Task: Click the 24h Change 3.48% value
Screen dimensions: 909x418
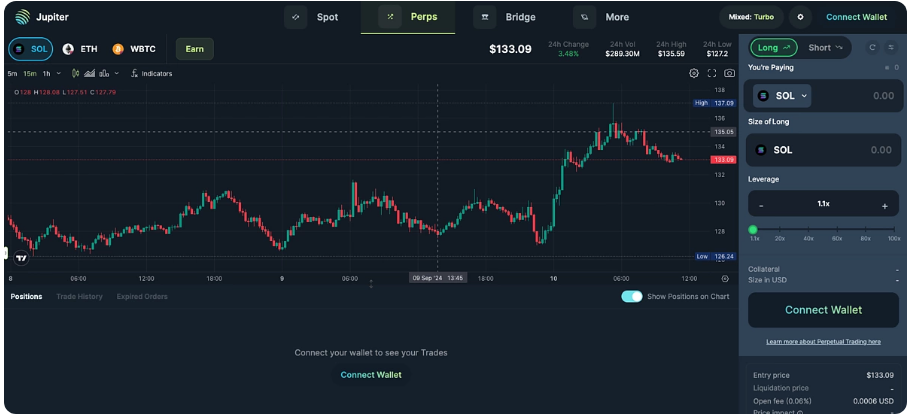Action: point(568,54)
